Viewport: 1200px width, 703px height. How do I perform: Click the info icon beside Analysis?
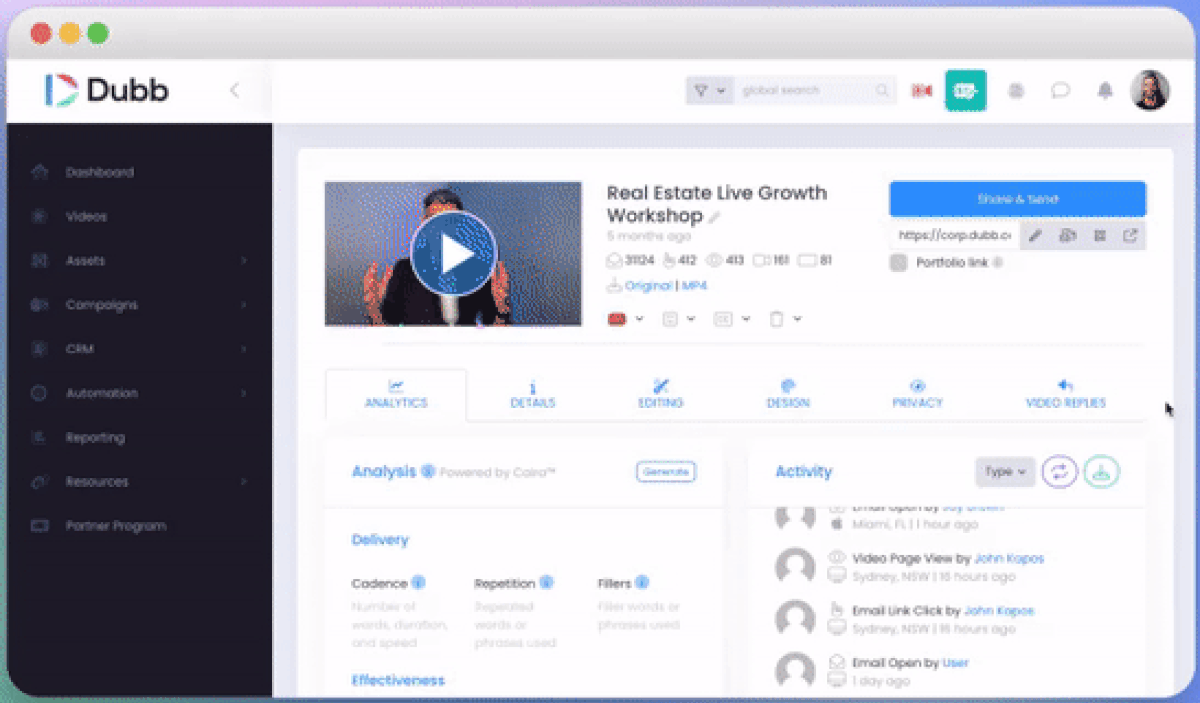428,471
